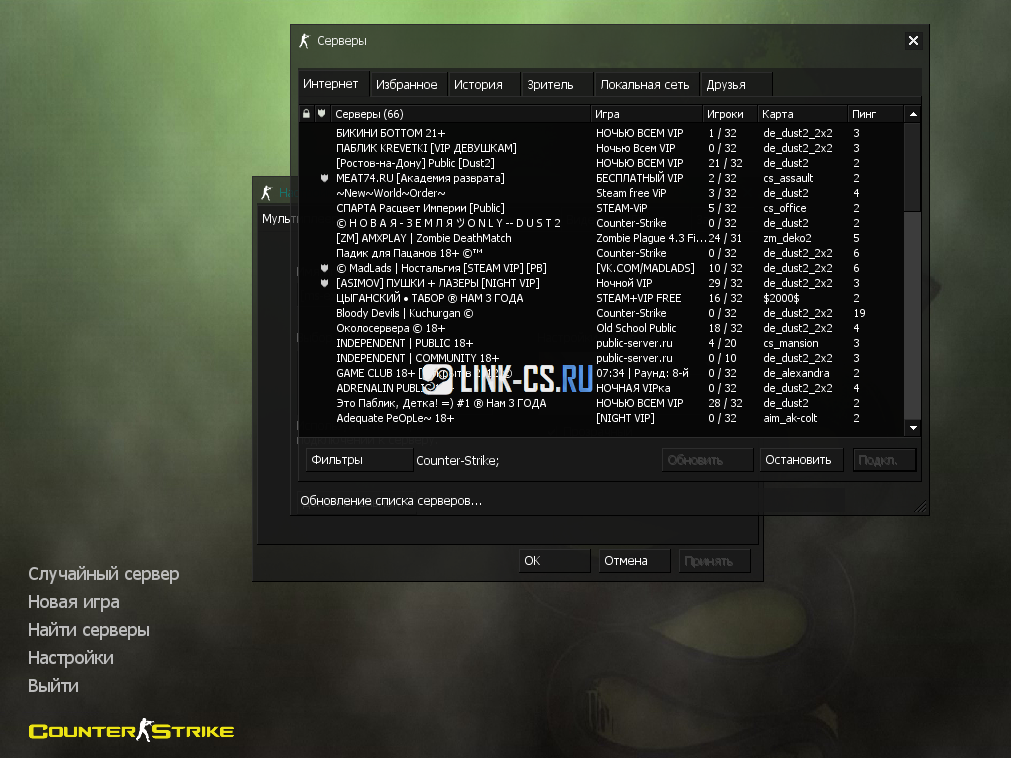Open the Локальная сеть tab

(x=645, y=85)
